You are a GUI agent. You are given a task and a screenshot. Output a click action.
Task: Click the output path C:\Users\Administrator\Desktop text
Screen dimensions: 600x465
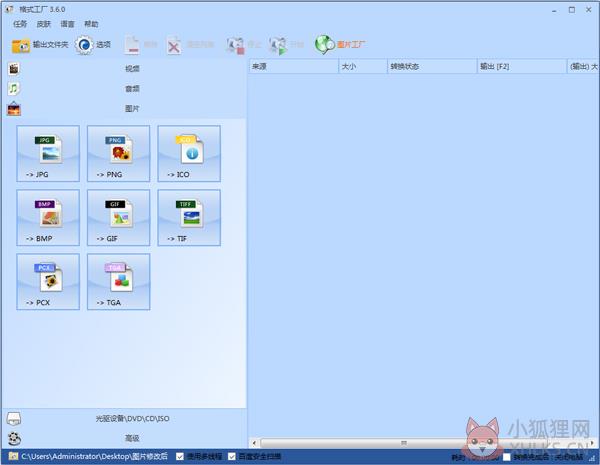coord(95,456)
